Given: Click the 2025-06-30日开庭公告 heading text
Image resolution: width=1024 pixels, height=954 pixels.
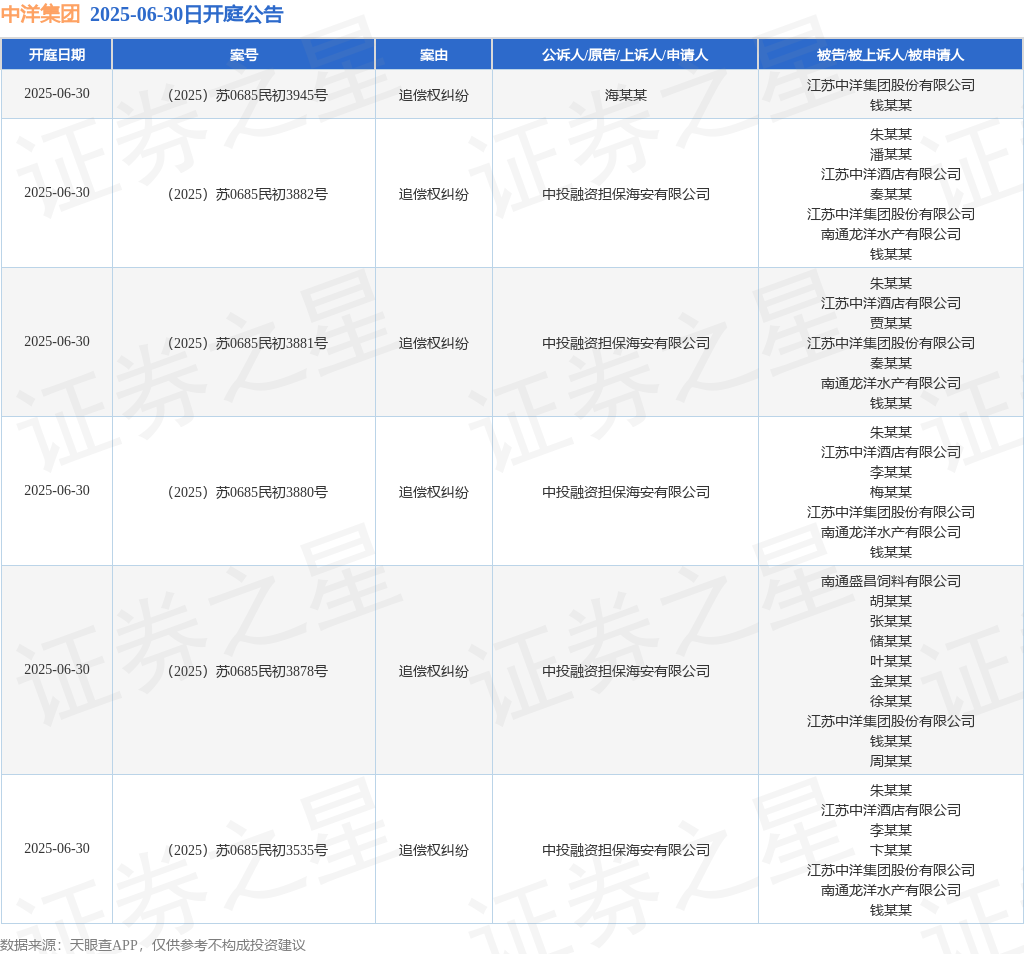Looking at the screenshot, I should [186, 14].
